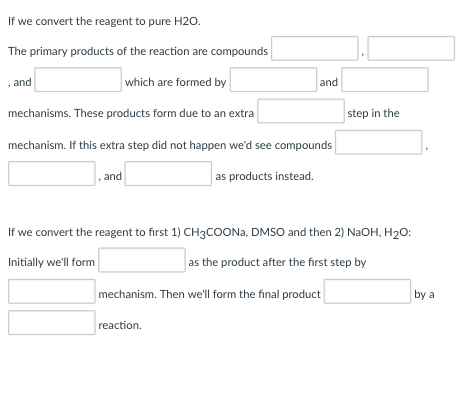This screenshot has height=395, width=465.
Task: Select the second compound blank on first line
Action: click(411, 48)
